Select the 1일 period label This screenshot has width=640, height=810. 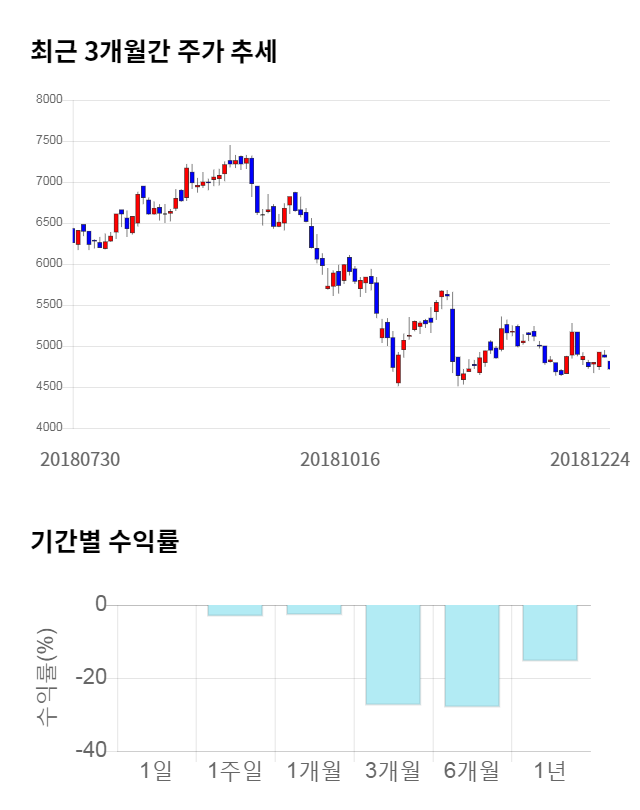[156, 771]
